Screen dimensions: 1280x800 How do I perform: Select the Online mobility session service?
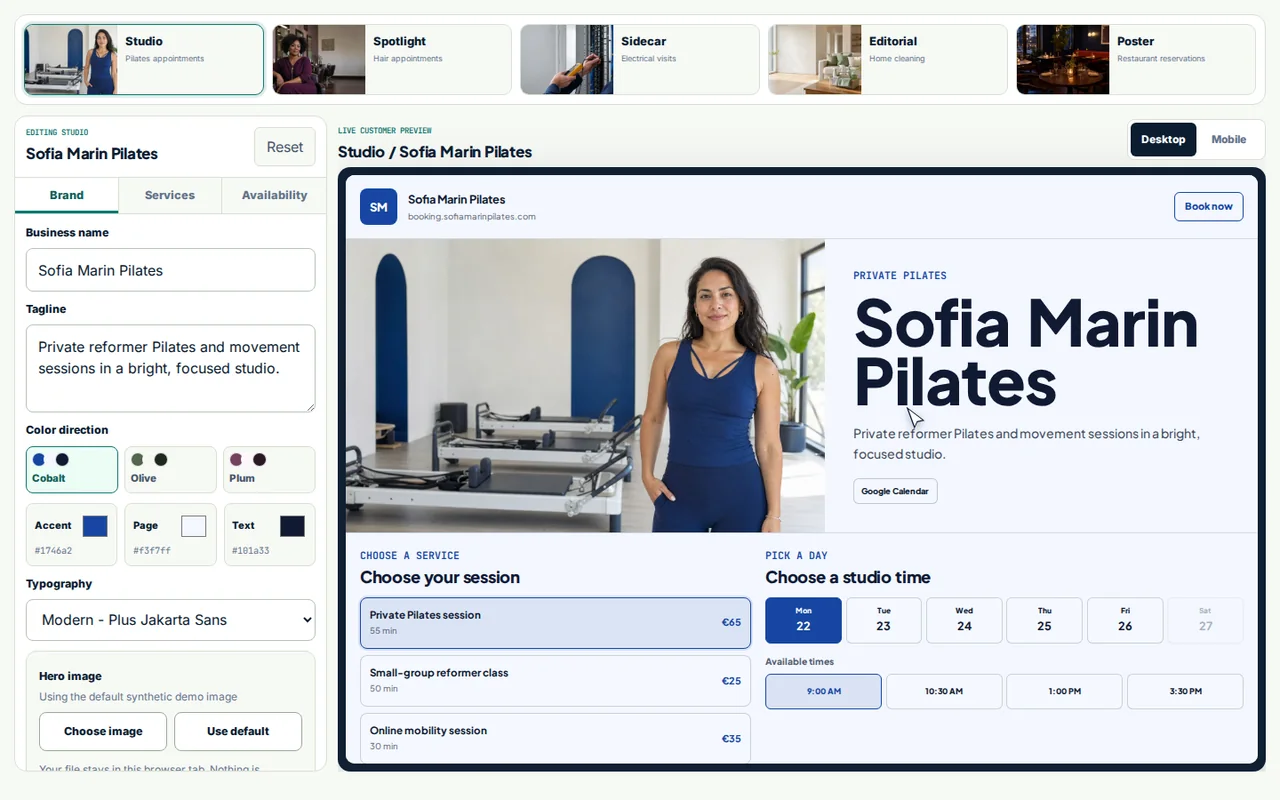(x=555, y=738)
